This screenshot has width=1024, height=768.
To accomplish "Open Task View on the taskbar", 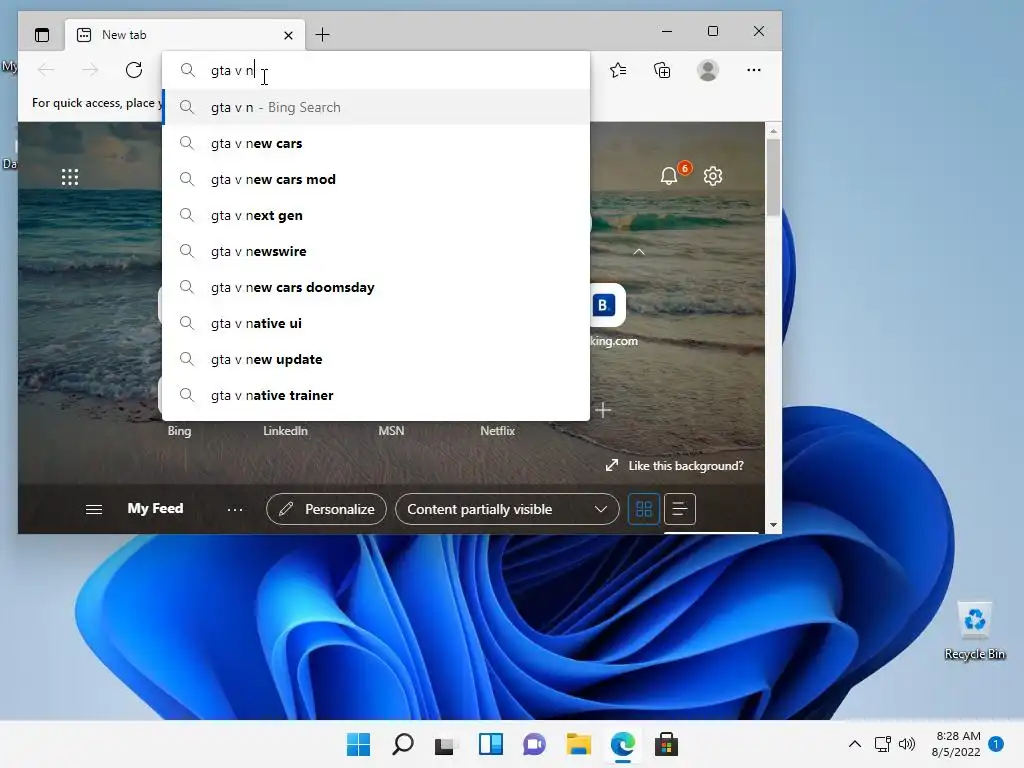I will 445,744.
